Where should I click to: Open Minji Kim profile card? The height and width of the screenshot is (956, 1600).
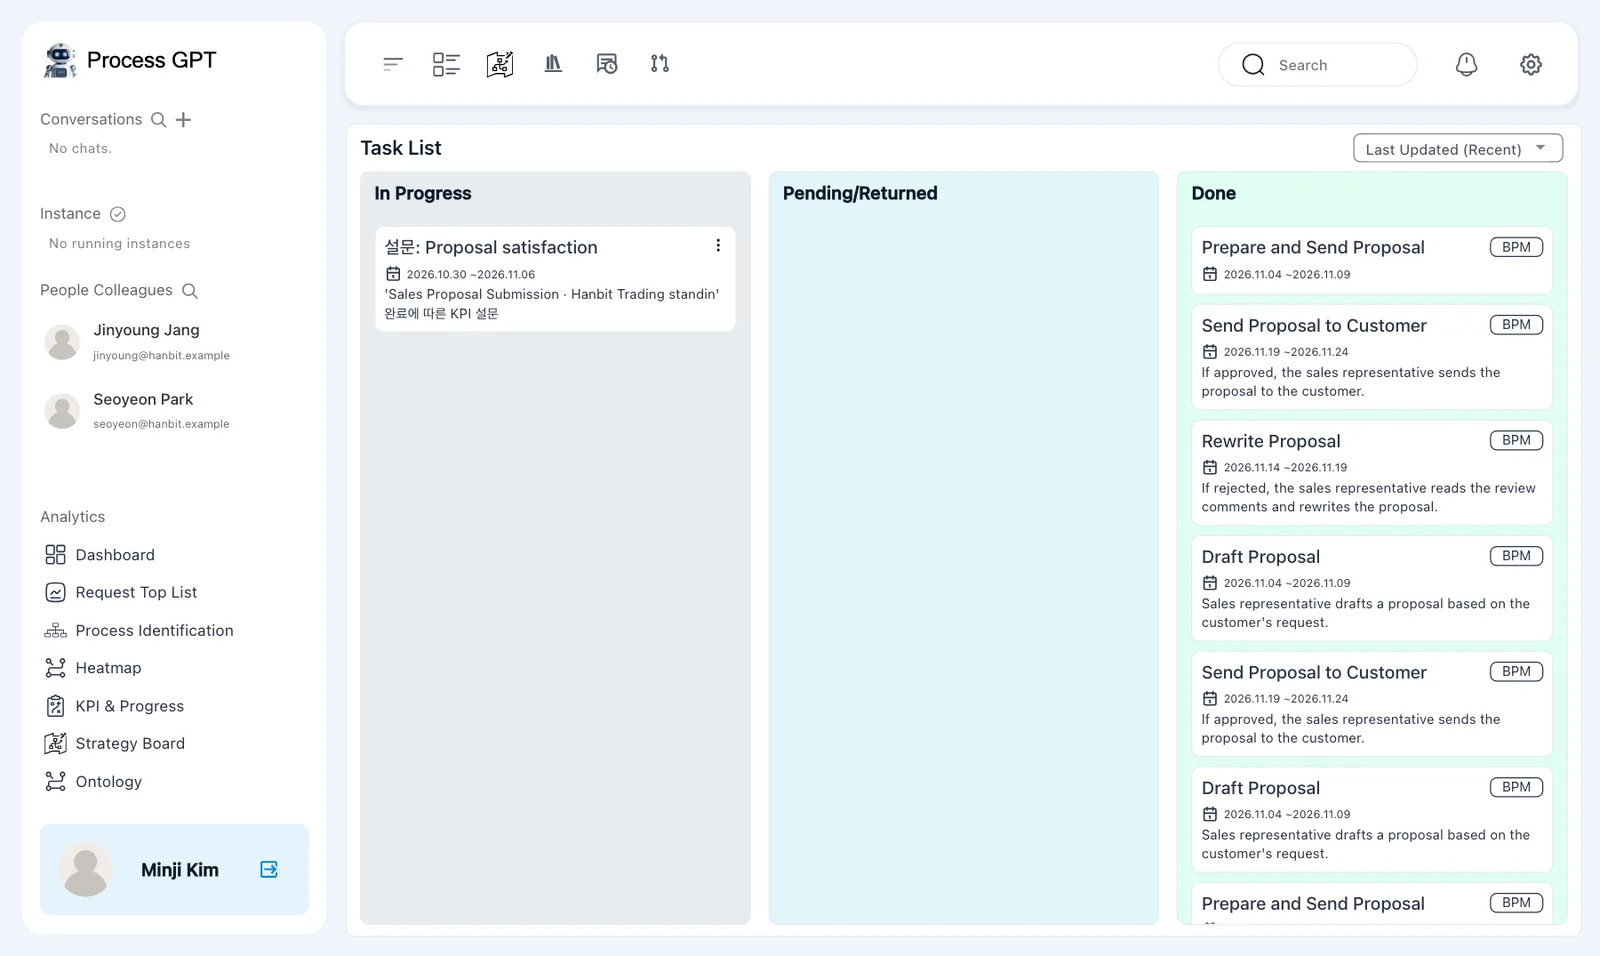click(174, 869)
